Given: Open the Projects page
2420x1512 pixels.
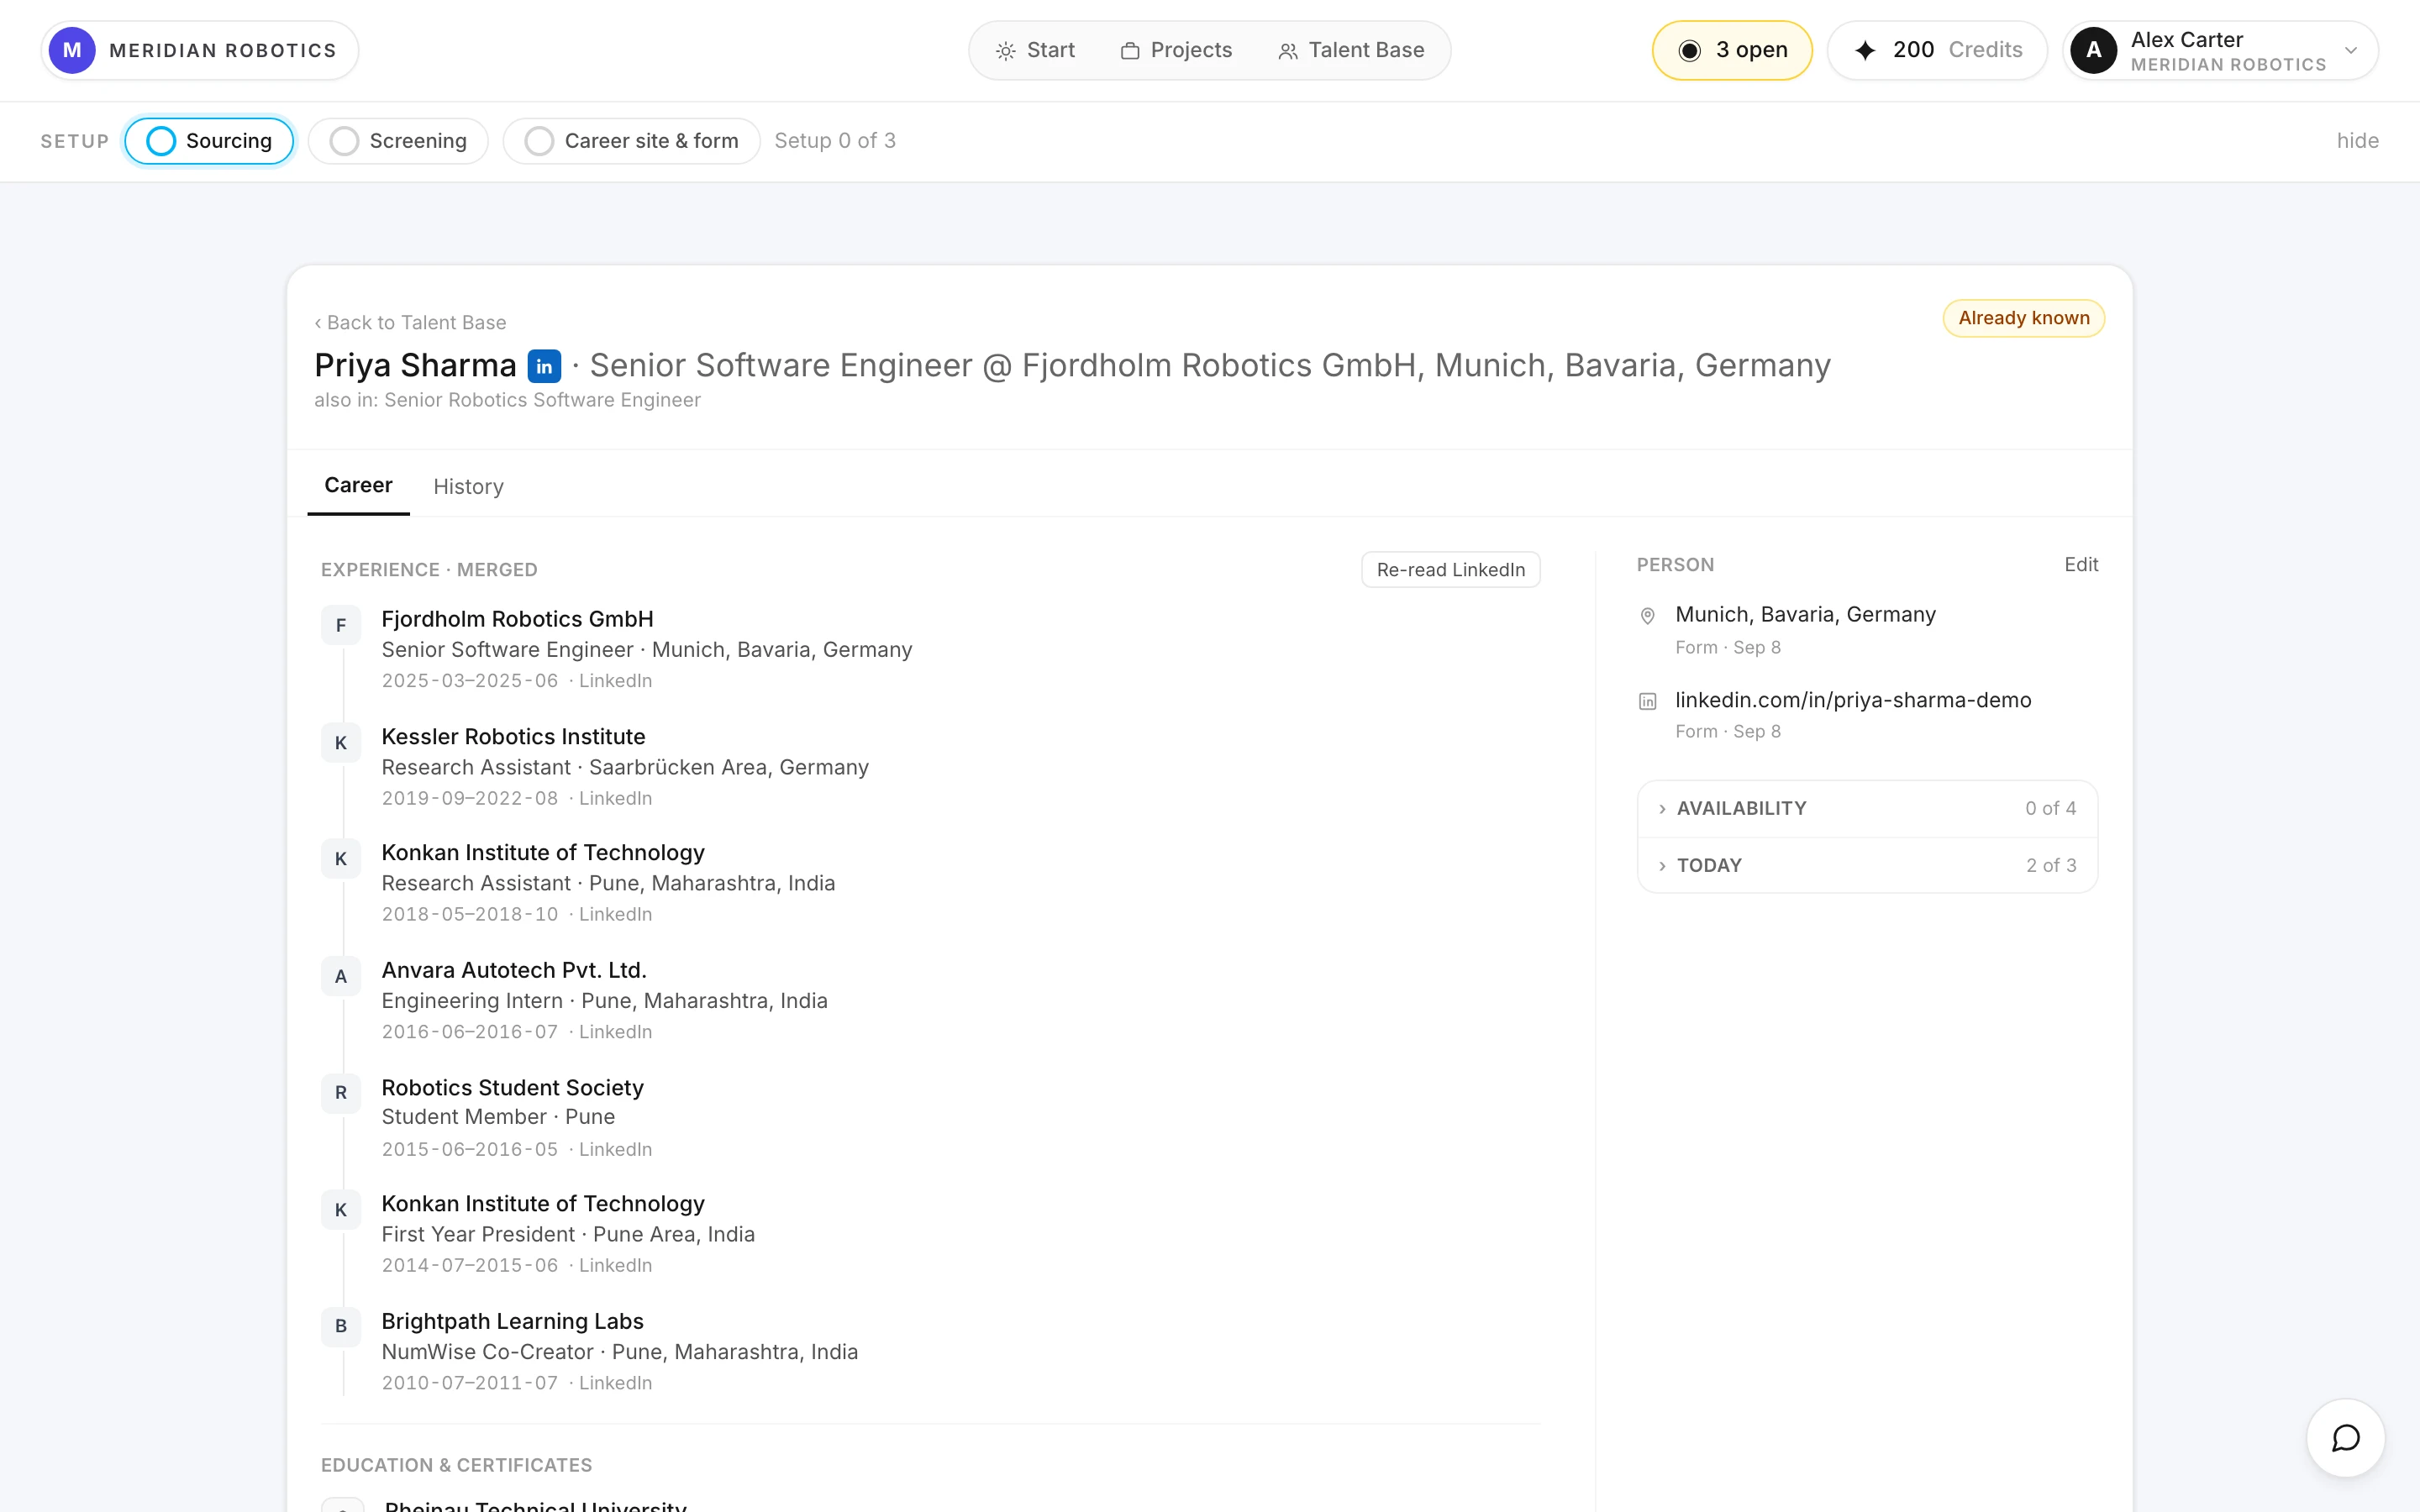Looking at the screenshot, I should pos(1176,50).
